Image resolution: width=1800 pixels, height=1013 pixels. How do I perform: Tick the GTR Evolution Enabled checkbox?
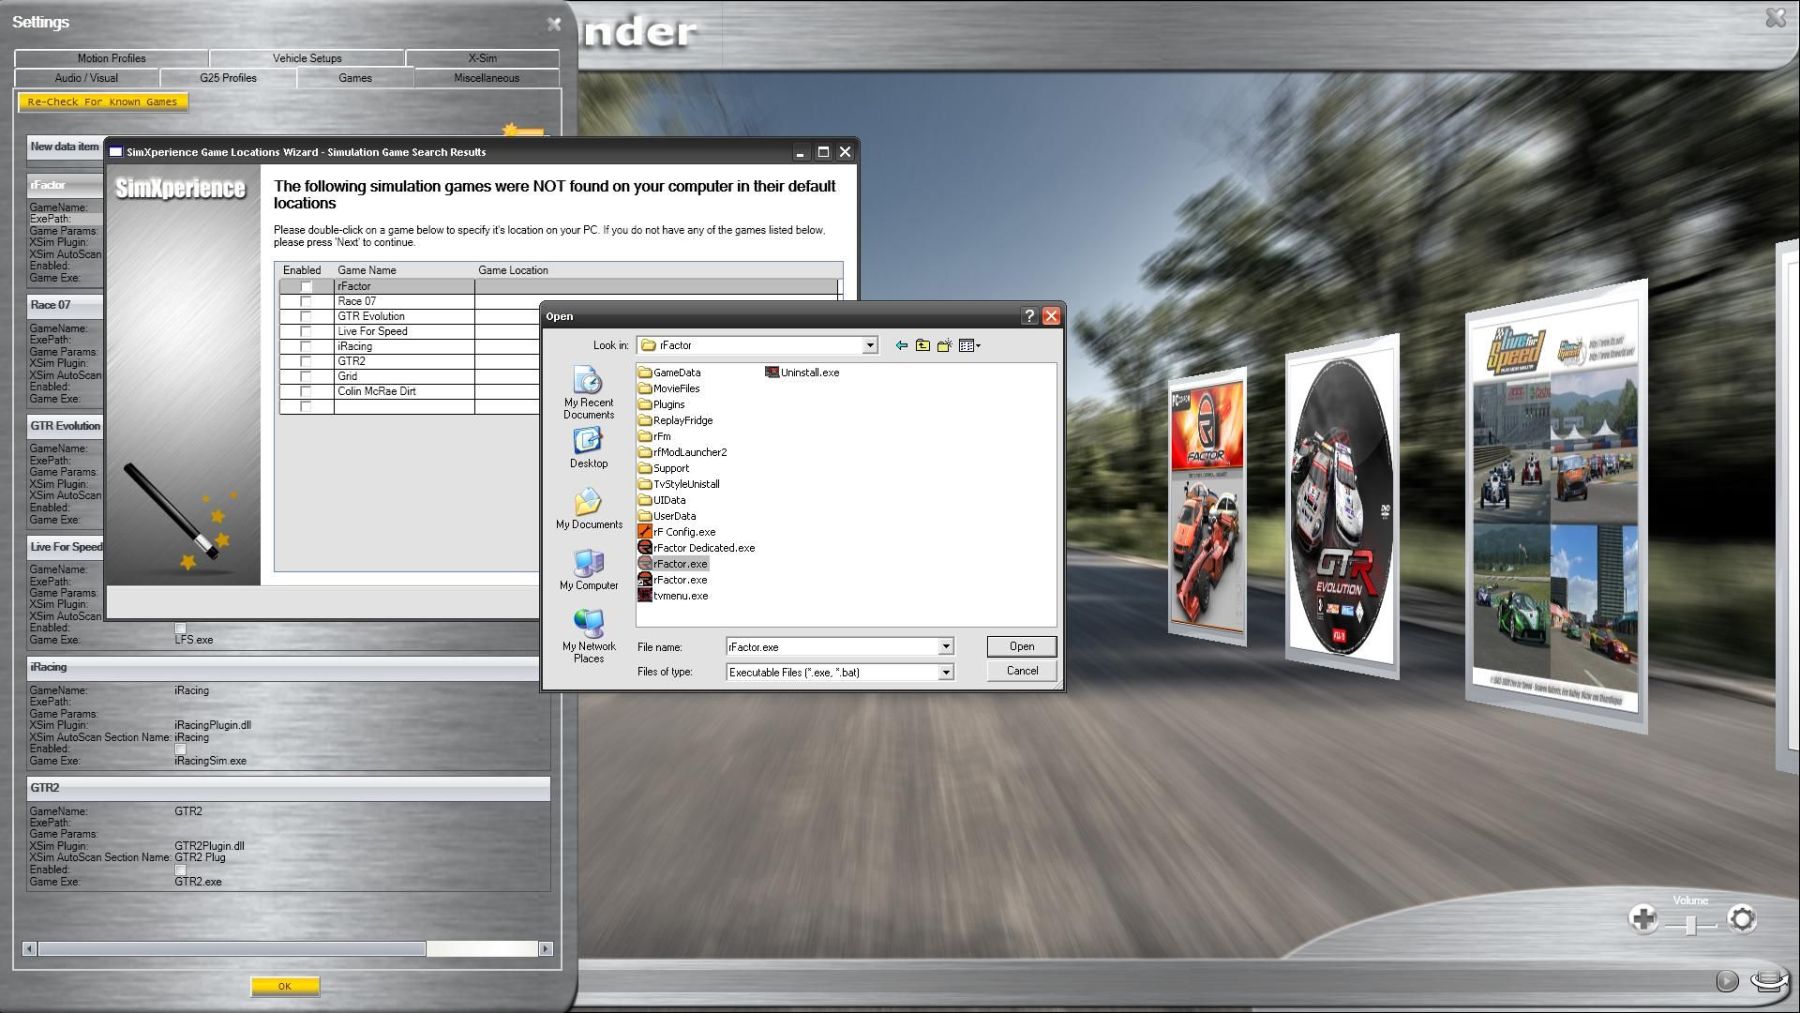[x=306, y=316]
